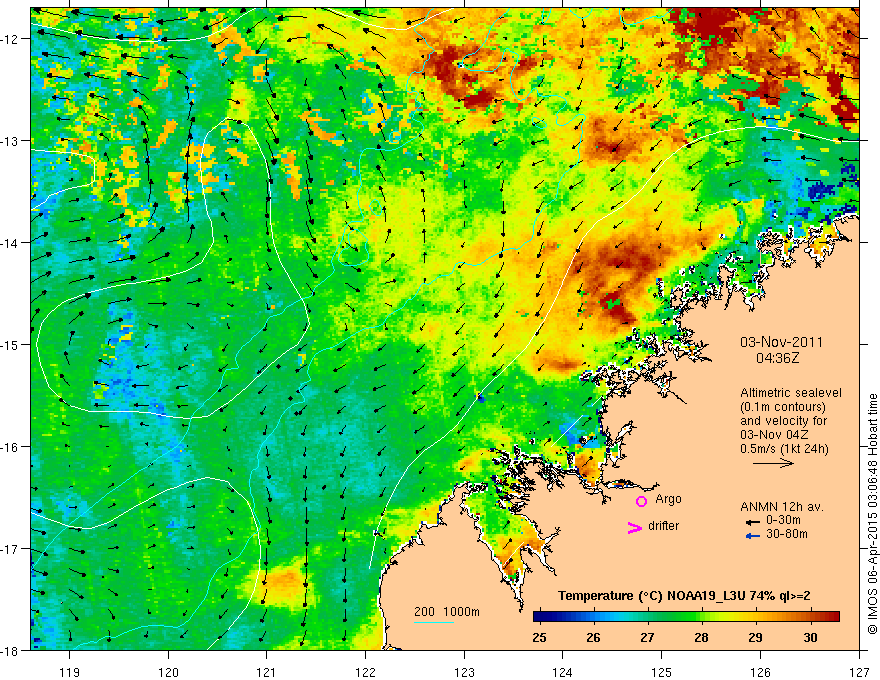Image resolution: width=880 pixels, height=680 pixels.
Task: Click the temperature color bar at 25
Action: click(539, 617)
